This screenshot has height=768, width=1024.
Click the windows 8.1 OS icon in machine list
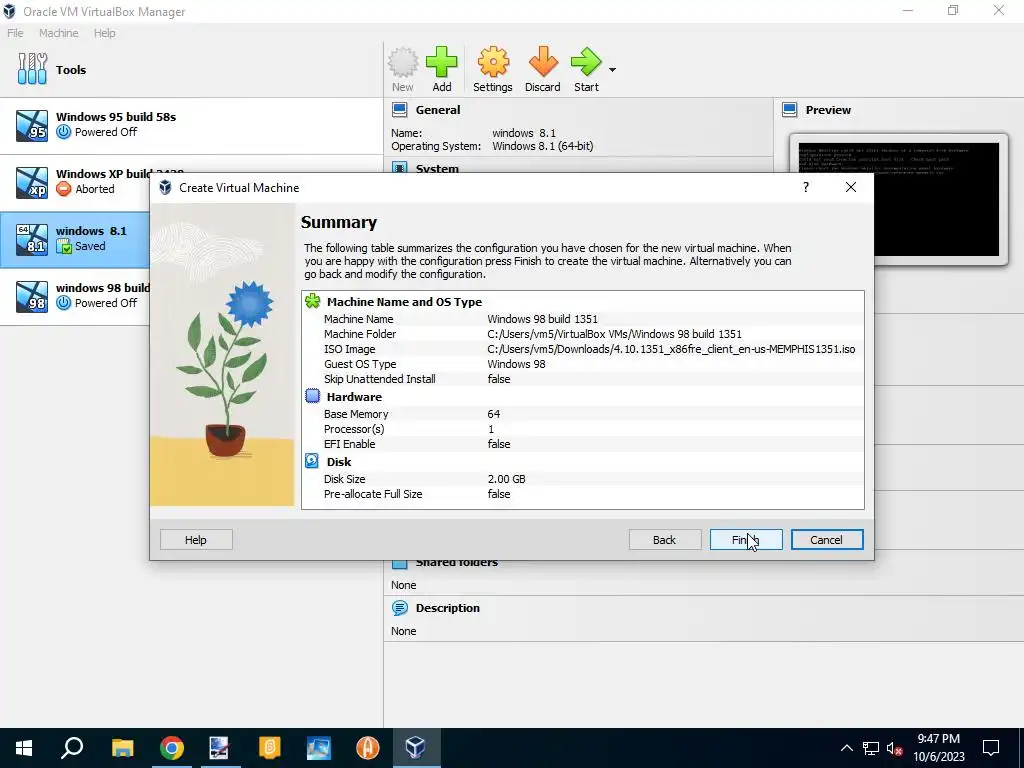(32, 239)
